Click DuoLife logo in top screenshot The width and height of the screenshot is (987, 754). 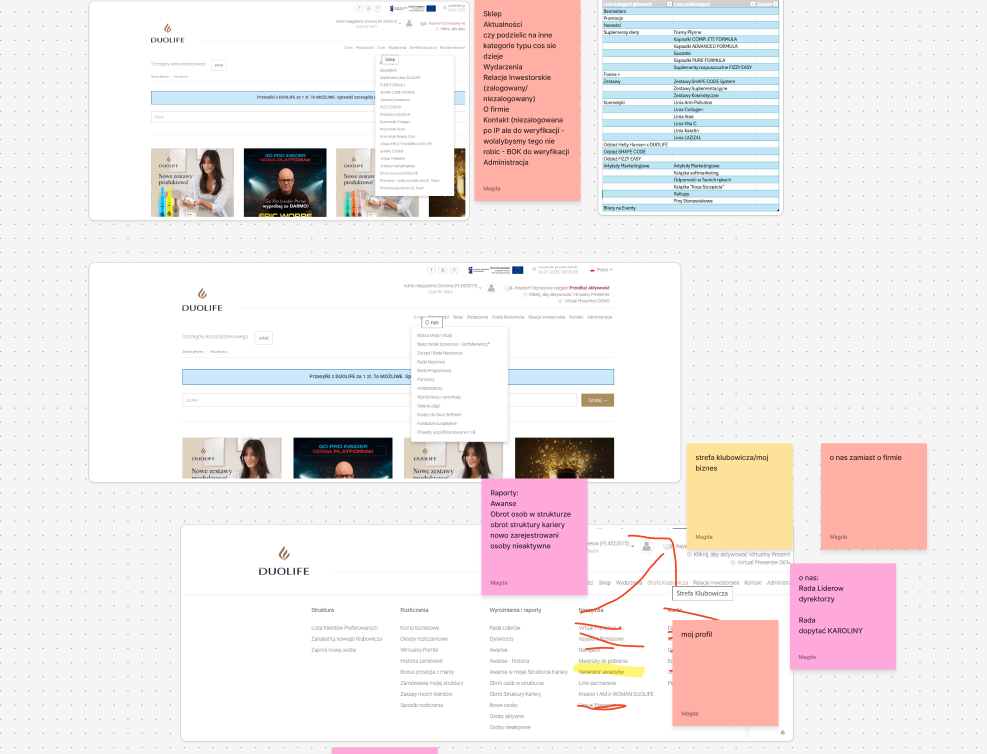[167, 34]
